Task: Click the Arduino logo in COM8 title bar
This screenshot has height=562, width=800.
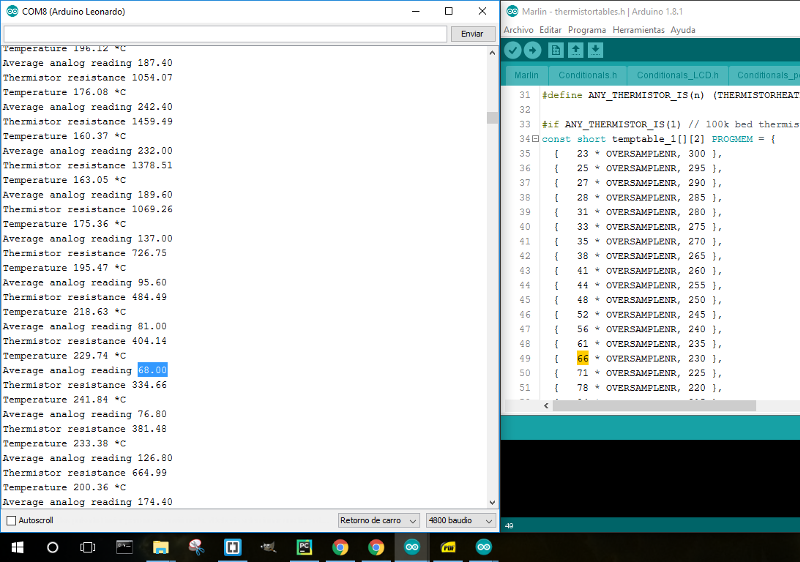Action: pos(12,11)
